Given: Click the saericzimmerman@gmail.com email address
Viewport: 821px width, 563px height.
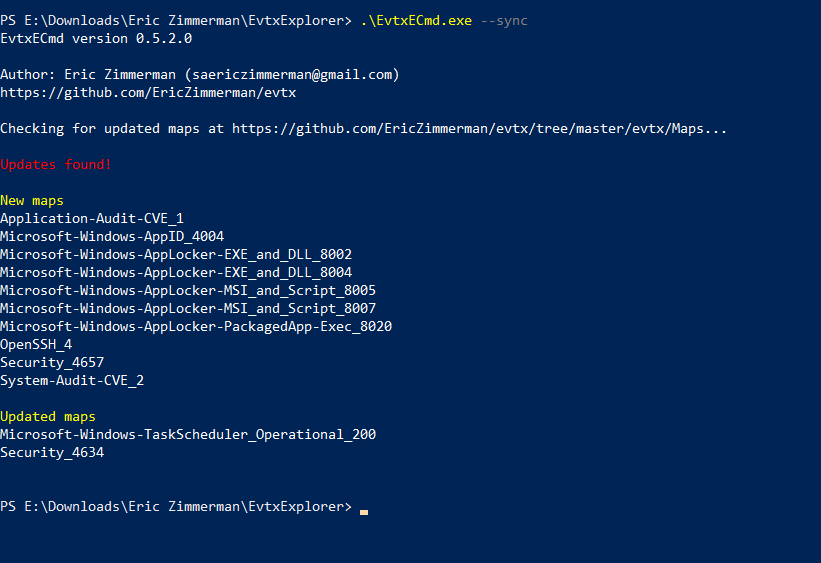Looking at the screenshot, I should click(x=296, y=75).
